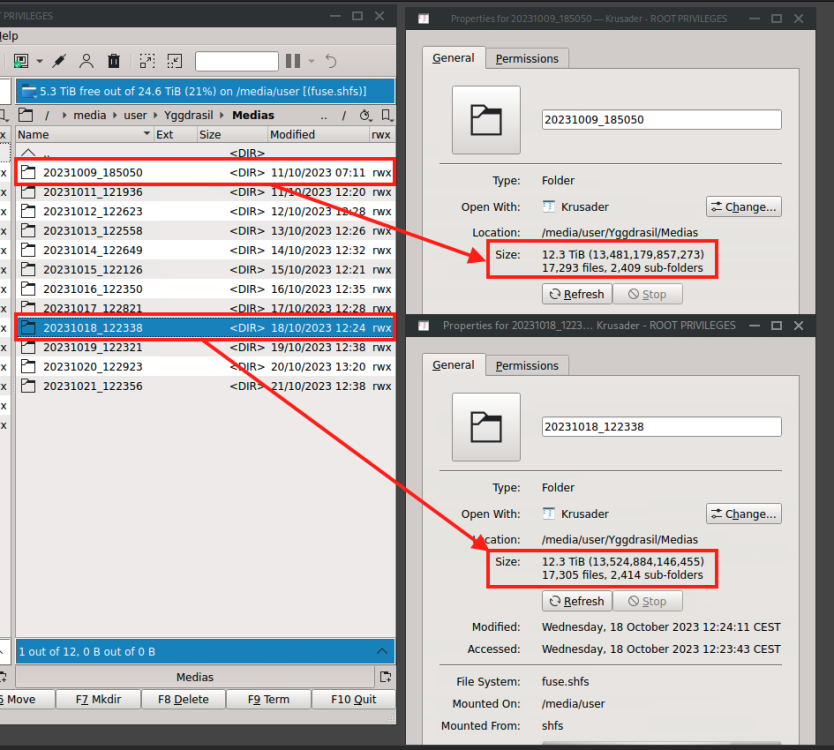Viewport: 834px width, 750px height.
Task: Click the 'Medias' panel tab at bottom
Action: coord(195,677)
